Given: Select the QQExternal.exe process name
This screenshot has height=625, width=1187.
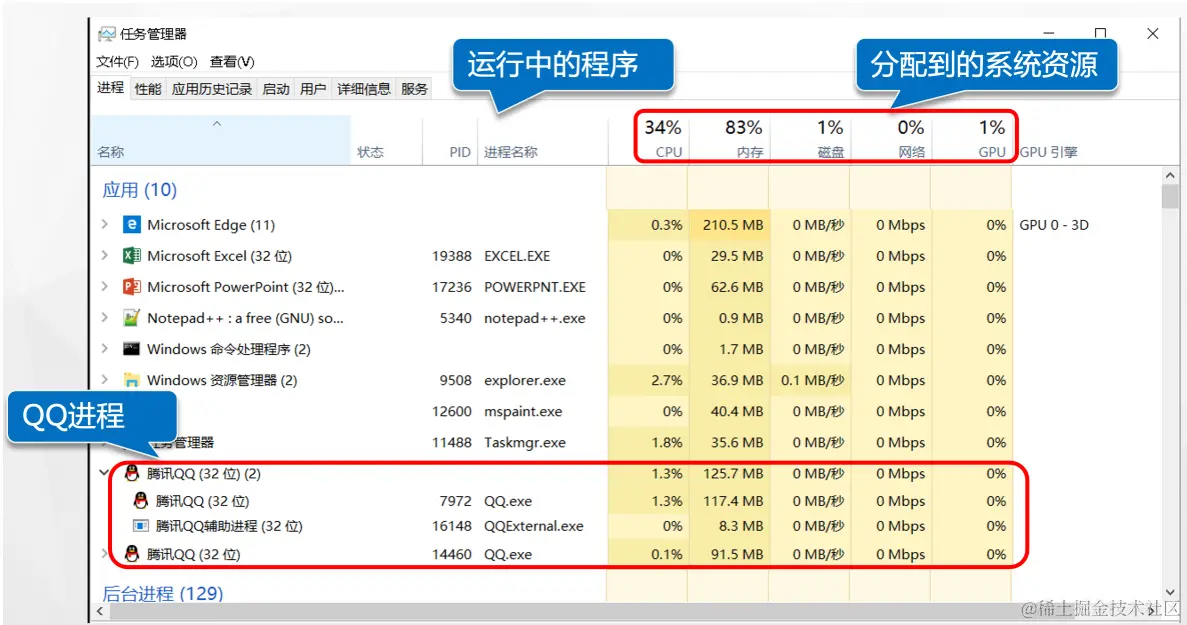Looking at the screenshot, I should click(x=534, y=526).
